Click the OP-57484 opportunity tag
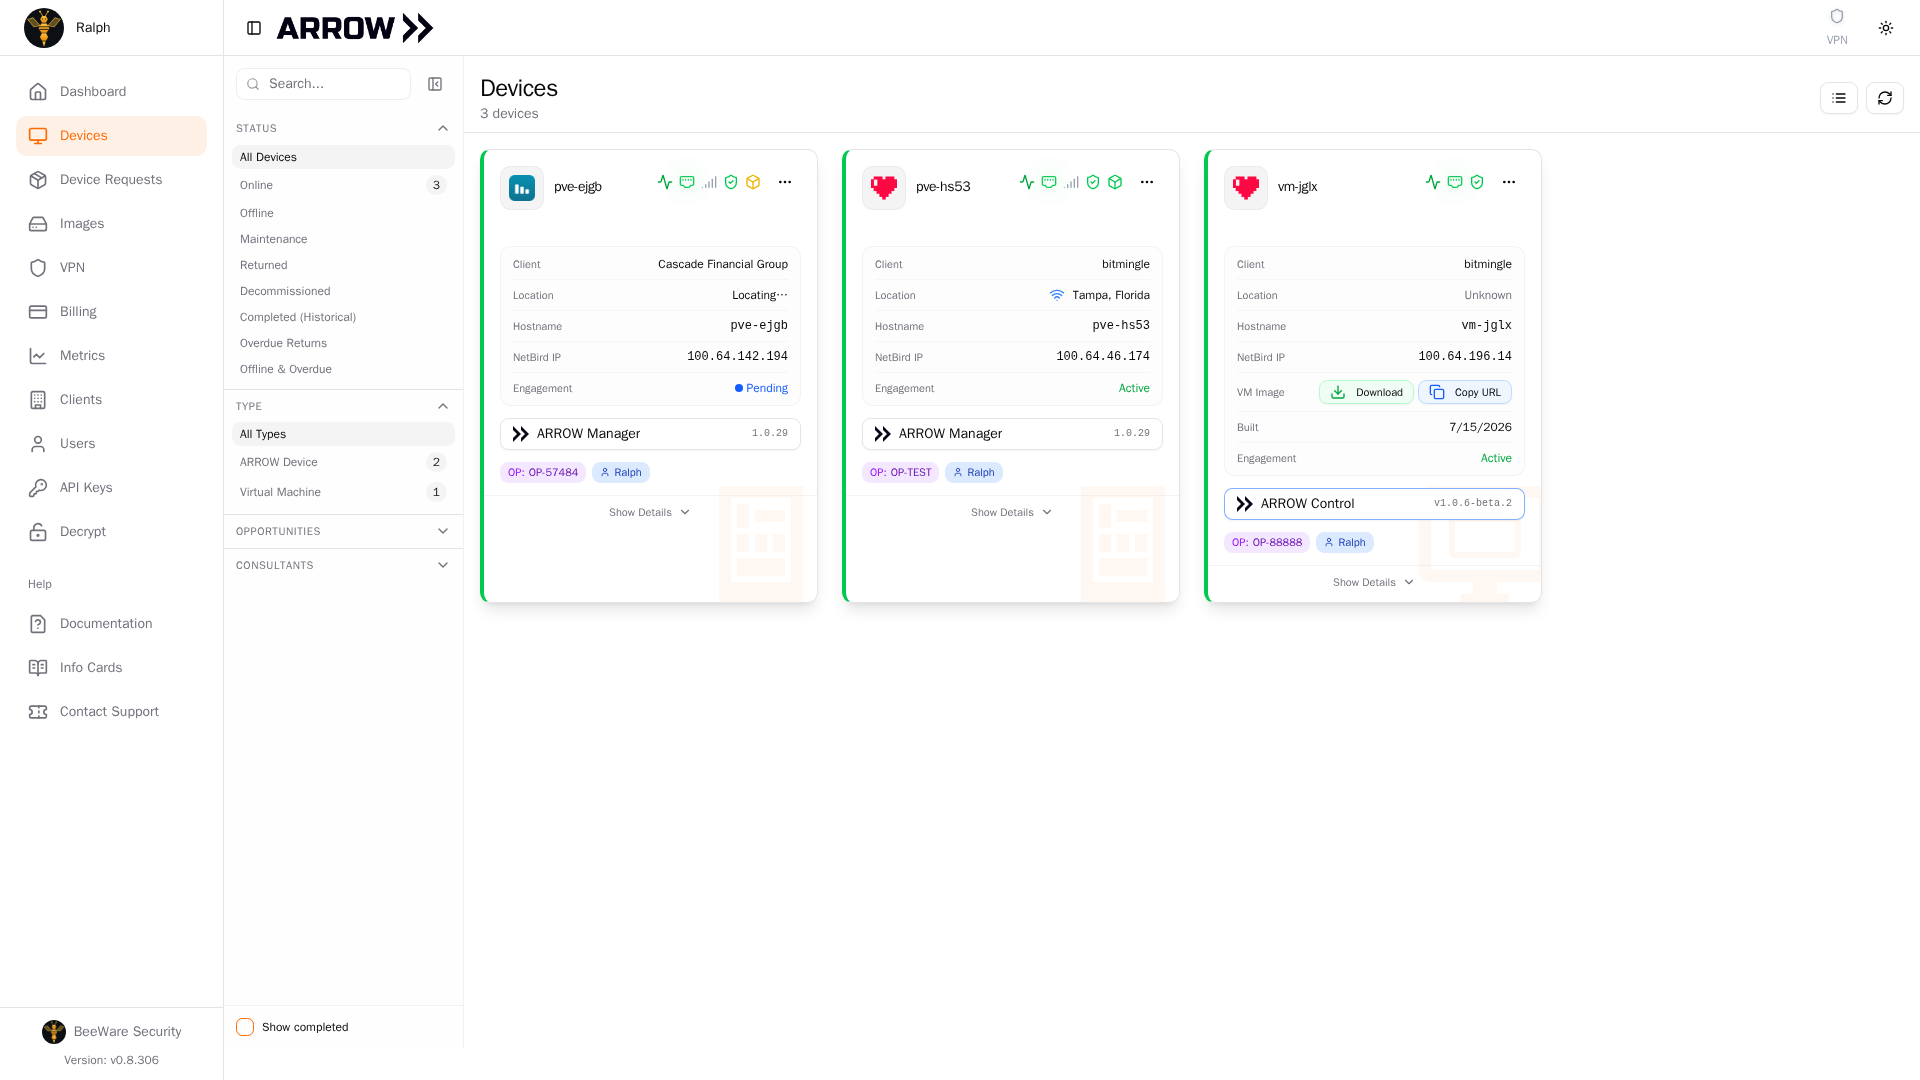This screenshot has height=1080, width=1920. point(543,472)
